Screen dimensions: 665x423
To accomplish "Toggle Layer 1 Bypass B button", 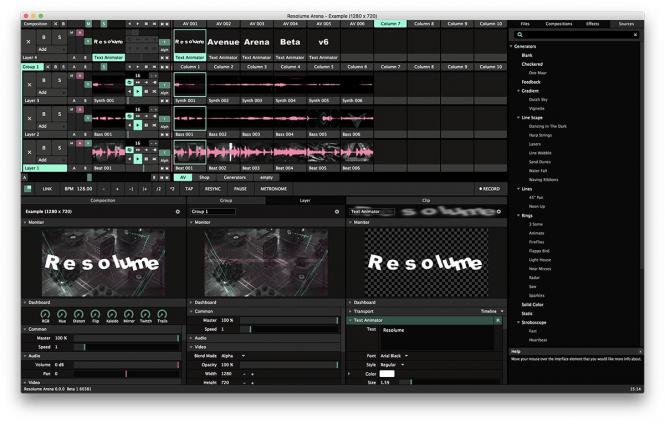I will pos(44,148).
